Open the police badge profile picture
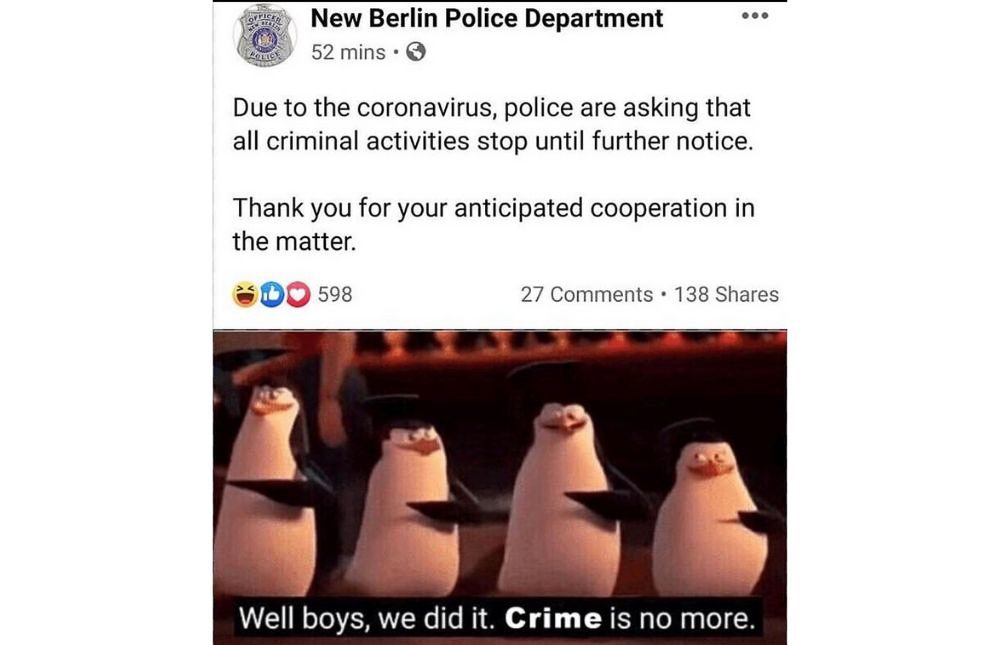Image resolution: width=1000 pixels, height=645 pixels. pyautogui.click(x=265, y=35)
